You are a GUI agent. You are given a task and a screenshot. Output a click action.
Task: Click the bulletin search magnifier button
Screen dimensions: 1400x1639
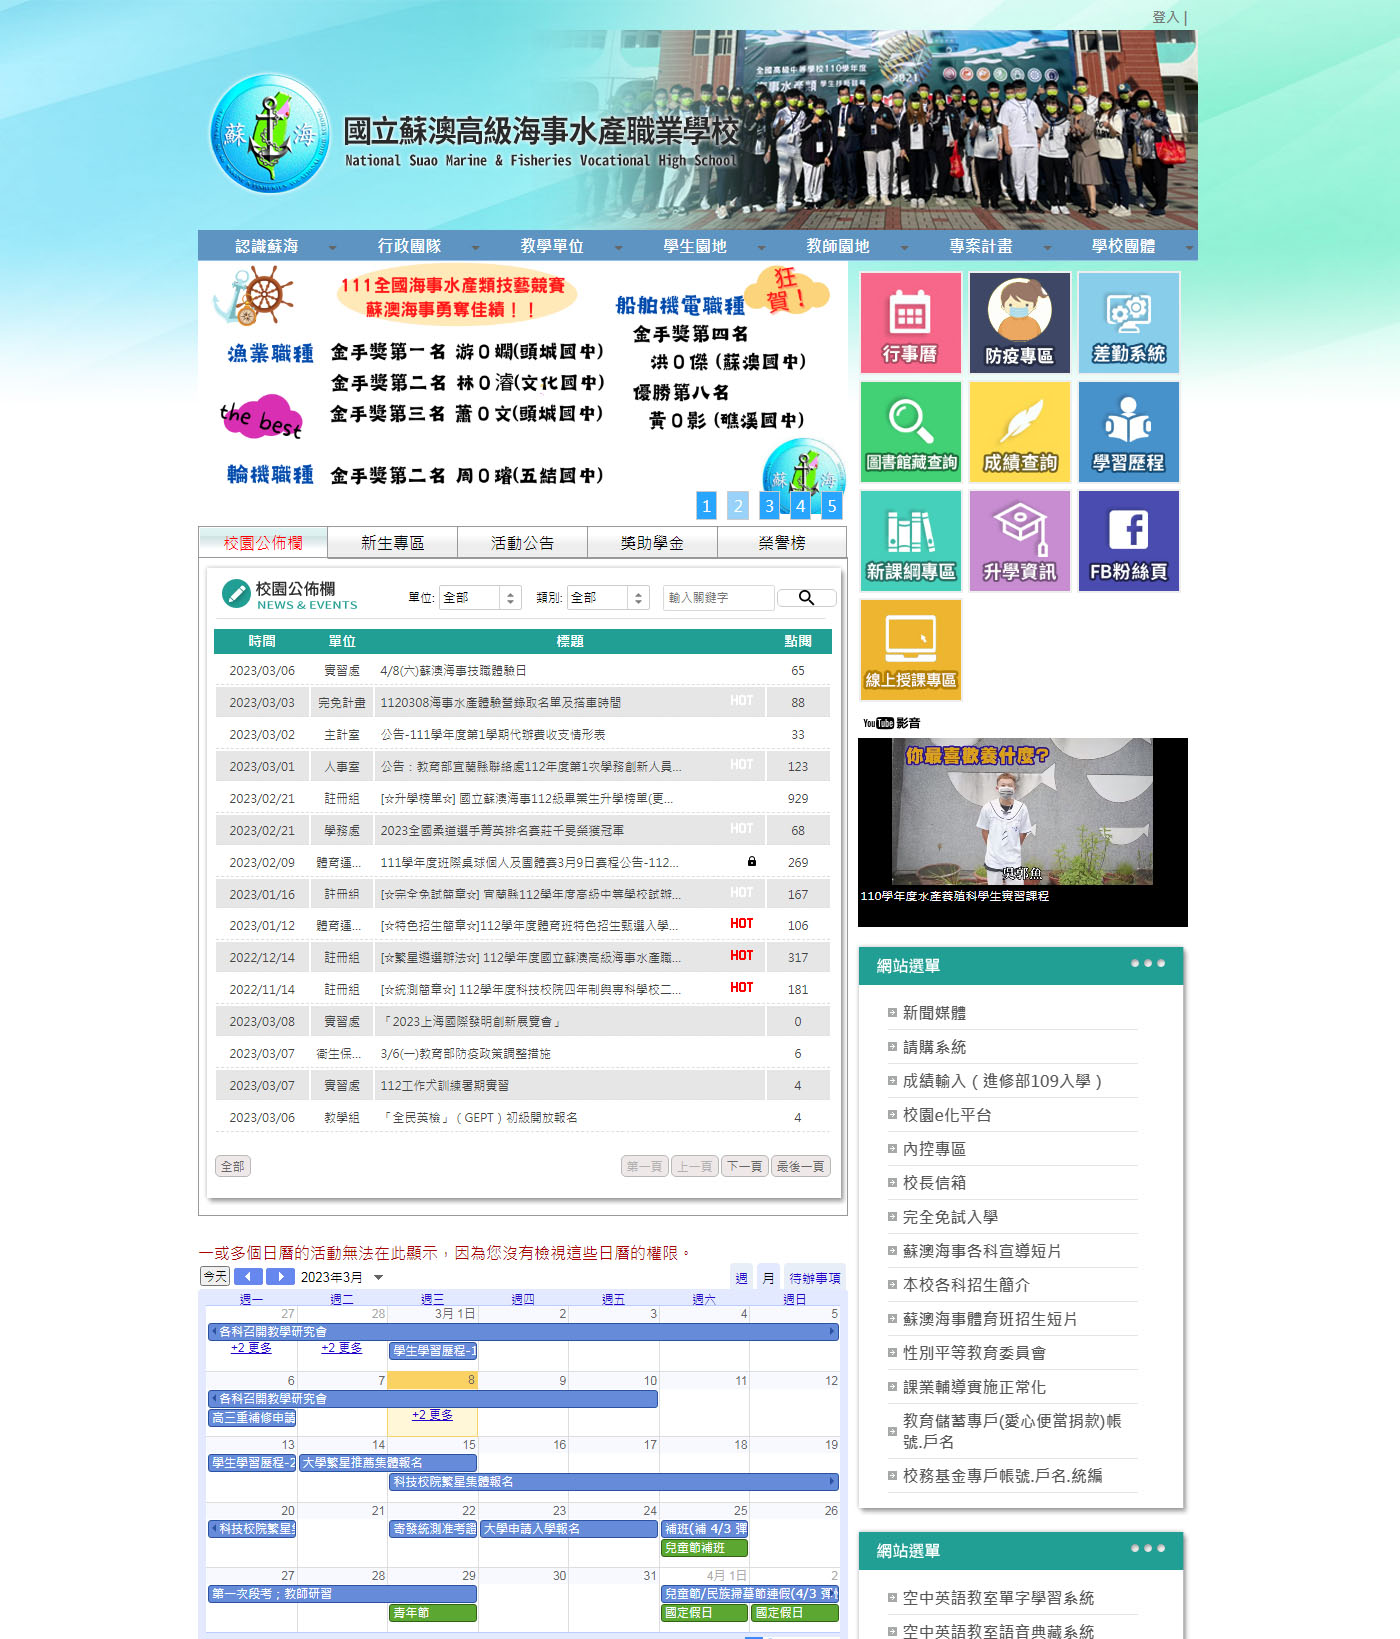(x=806, y=598)
